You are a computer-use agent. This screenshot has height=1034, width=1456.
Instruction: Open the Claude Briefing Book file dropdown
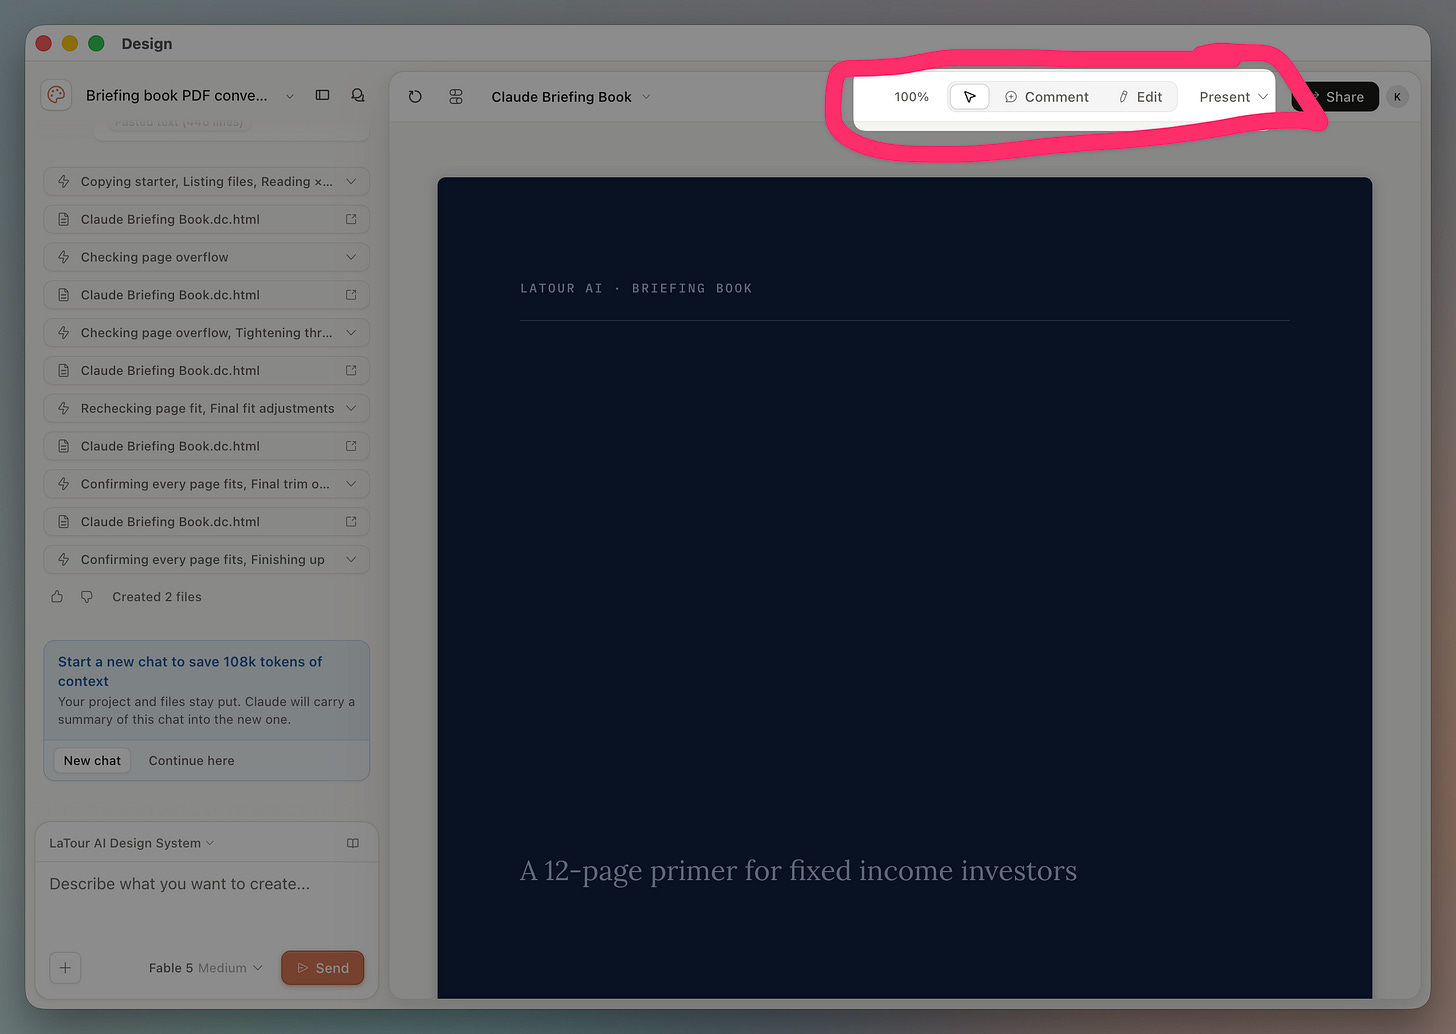click(571, 97)
